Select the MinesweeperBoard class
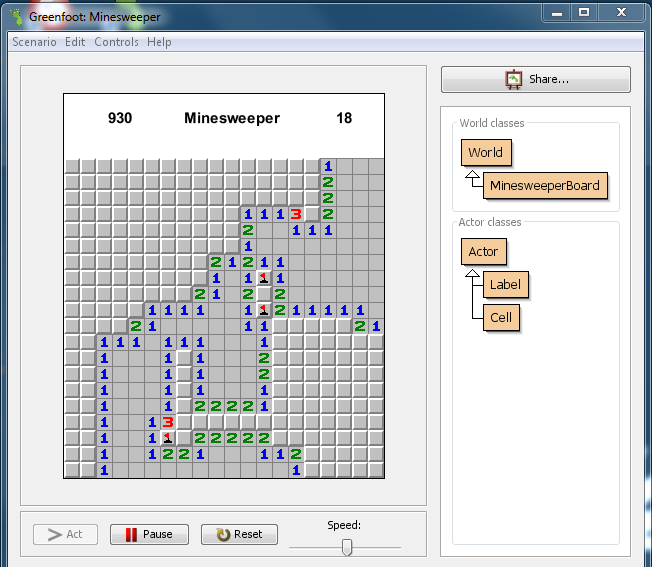This screenshot has width=652, height=567. point(545,185)
